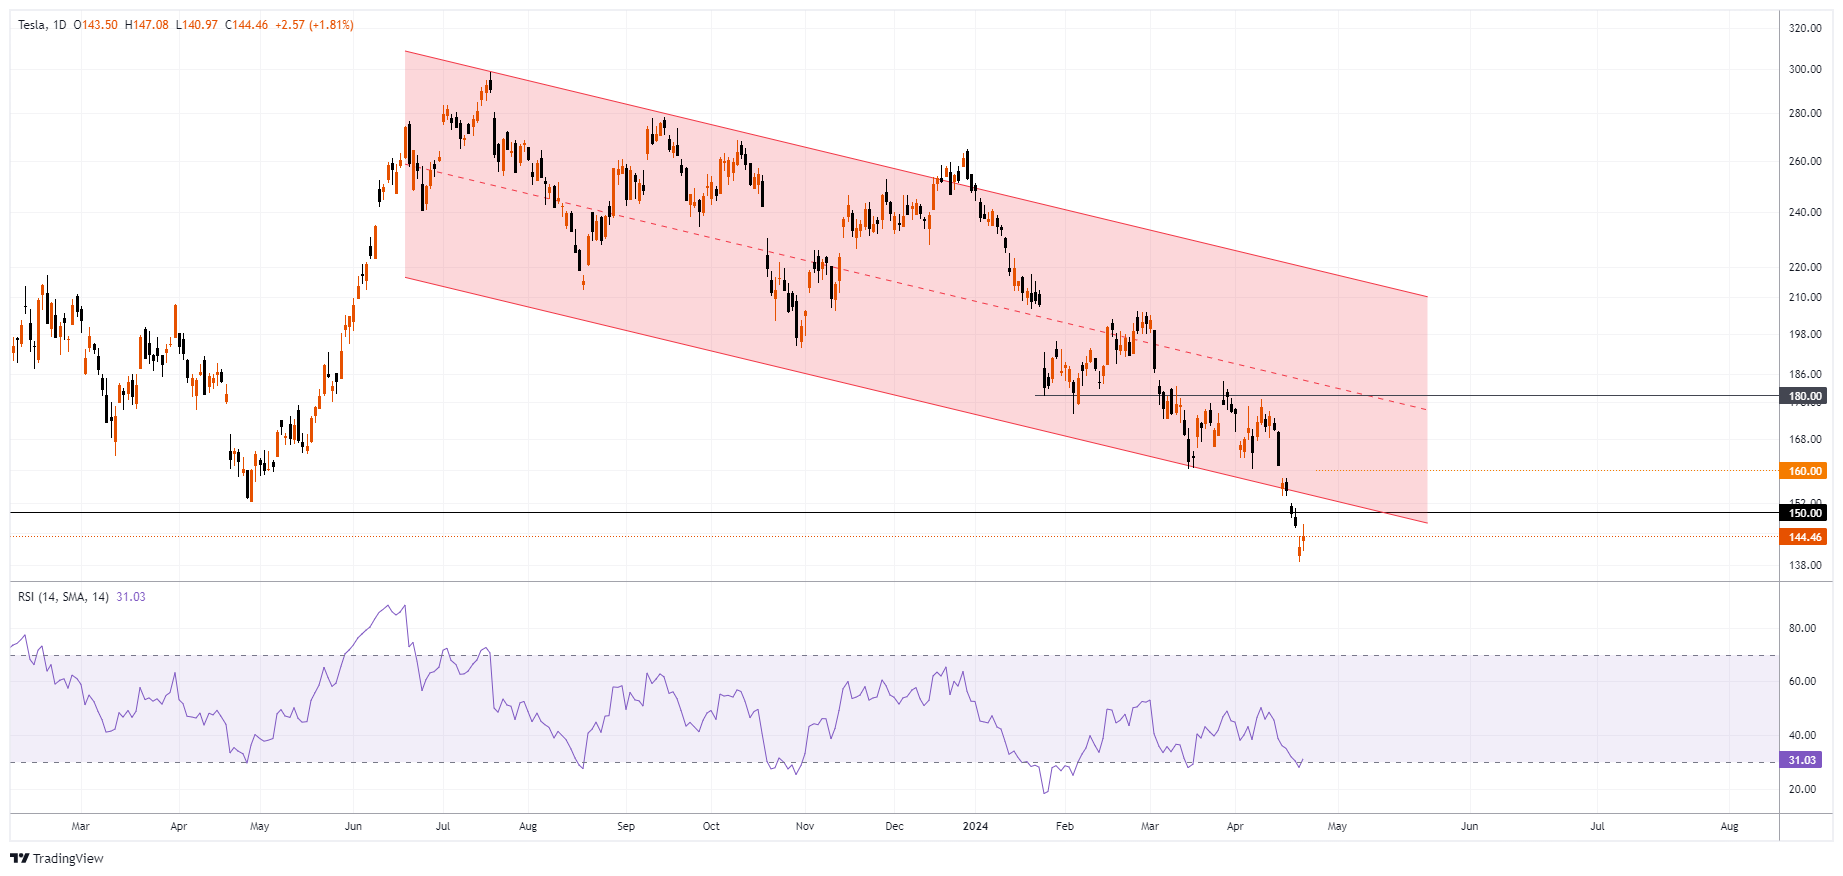Select the RSI value 31.03 in legend
This screenshot has height=876, width=1843.
pyautogui.click(x=131, y=597)
